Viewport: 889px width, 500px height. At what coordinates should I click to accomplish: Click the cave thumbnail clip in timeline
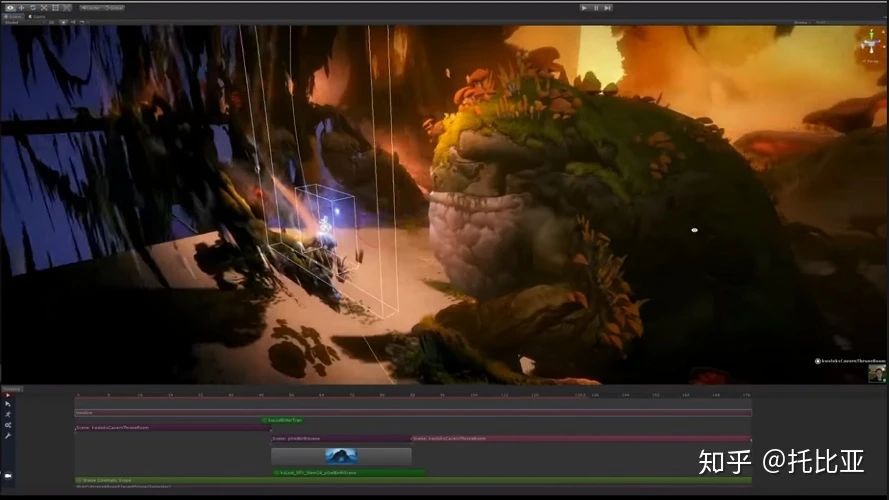[341, 456]
